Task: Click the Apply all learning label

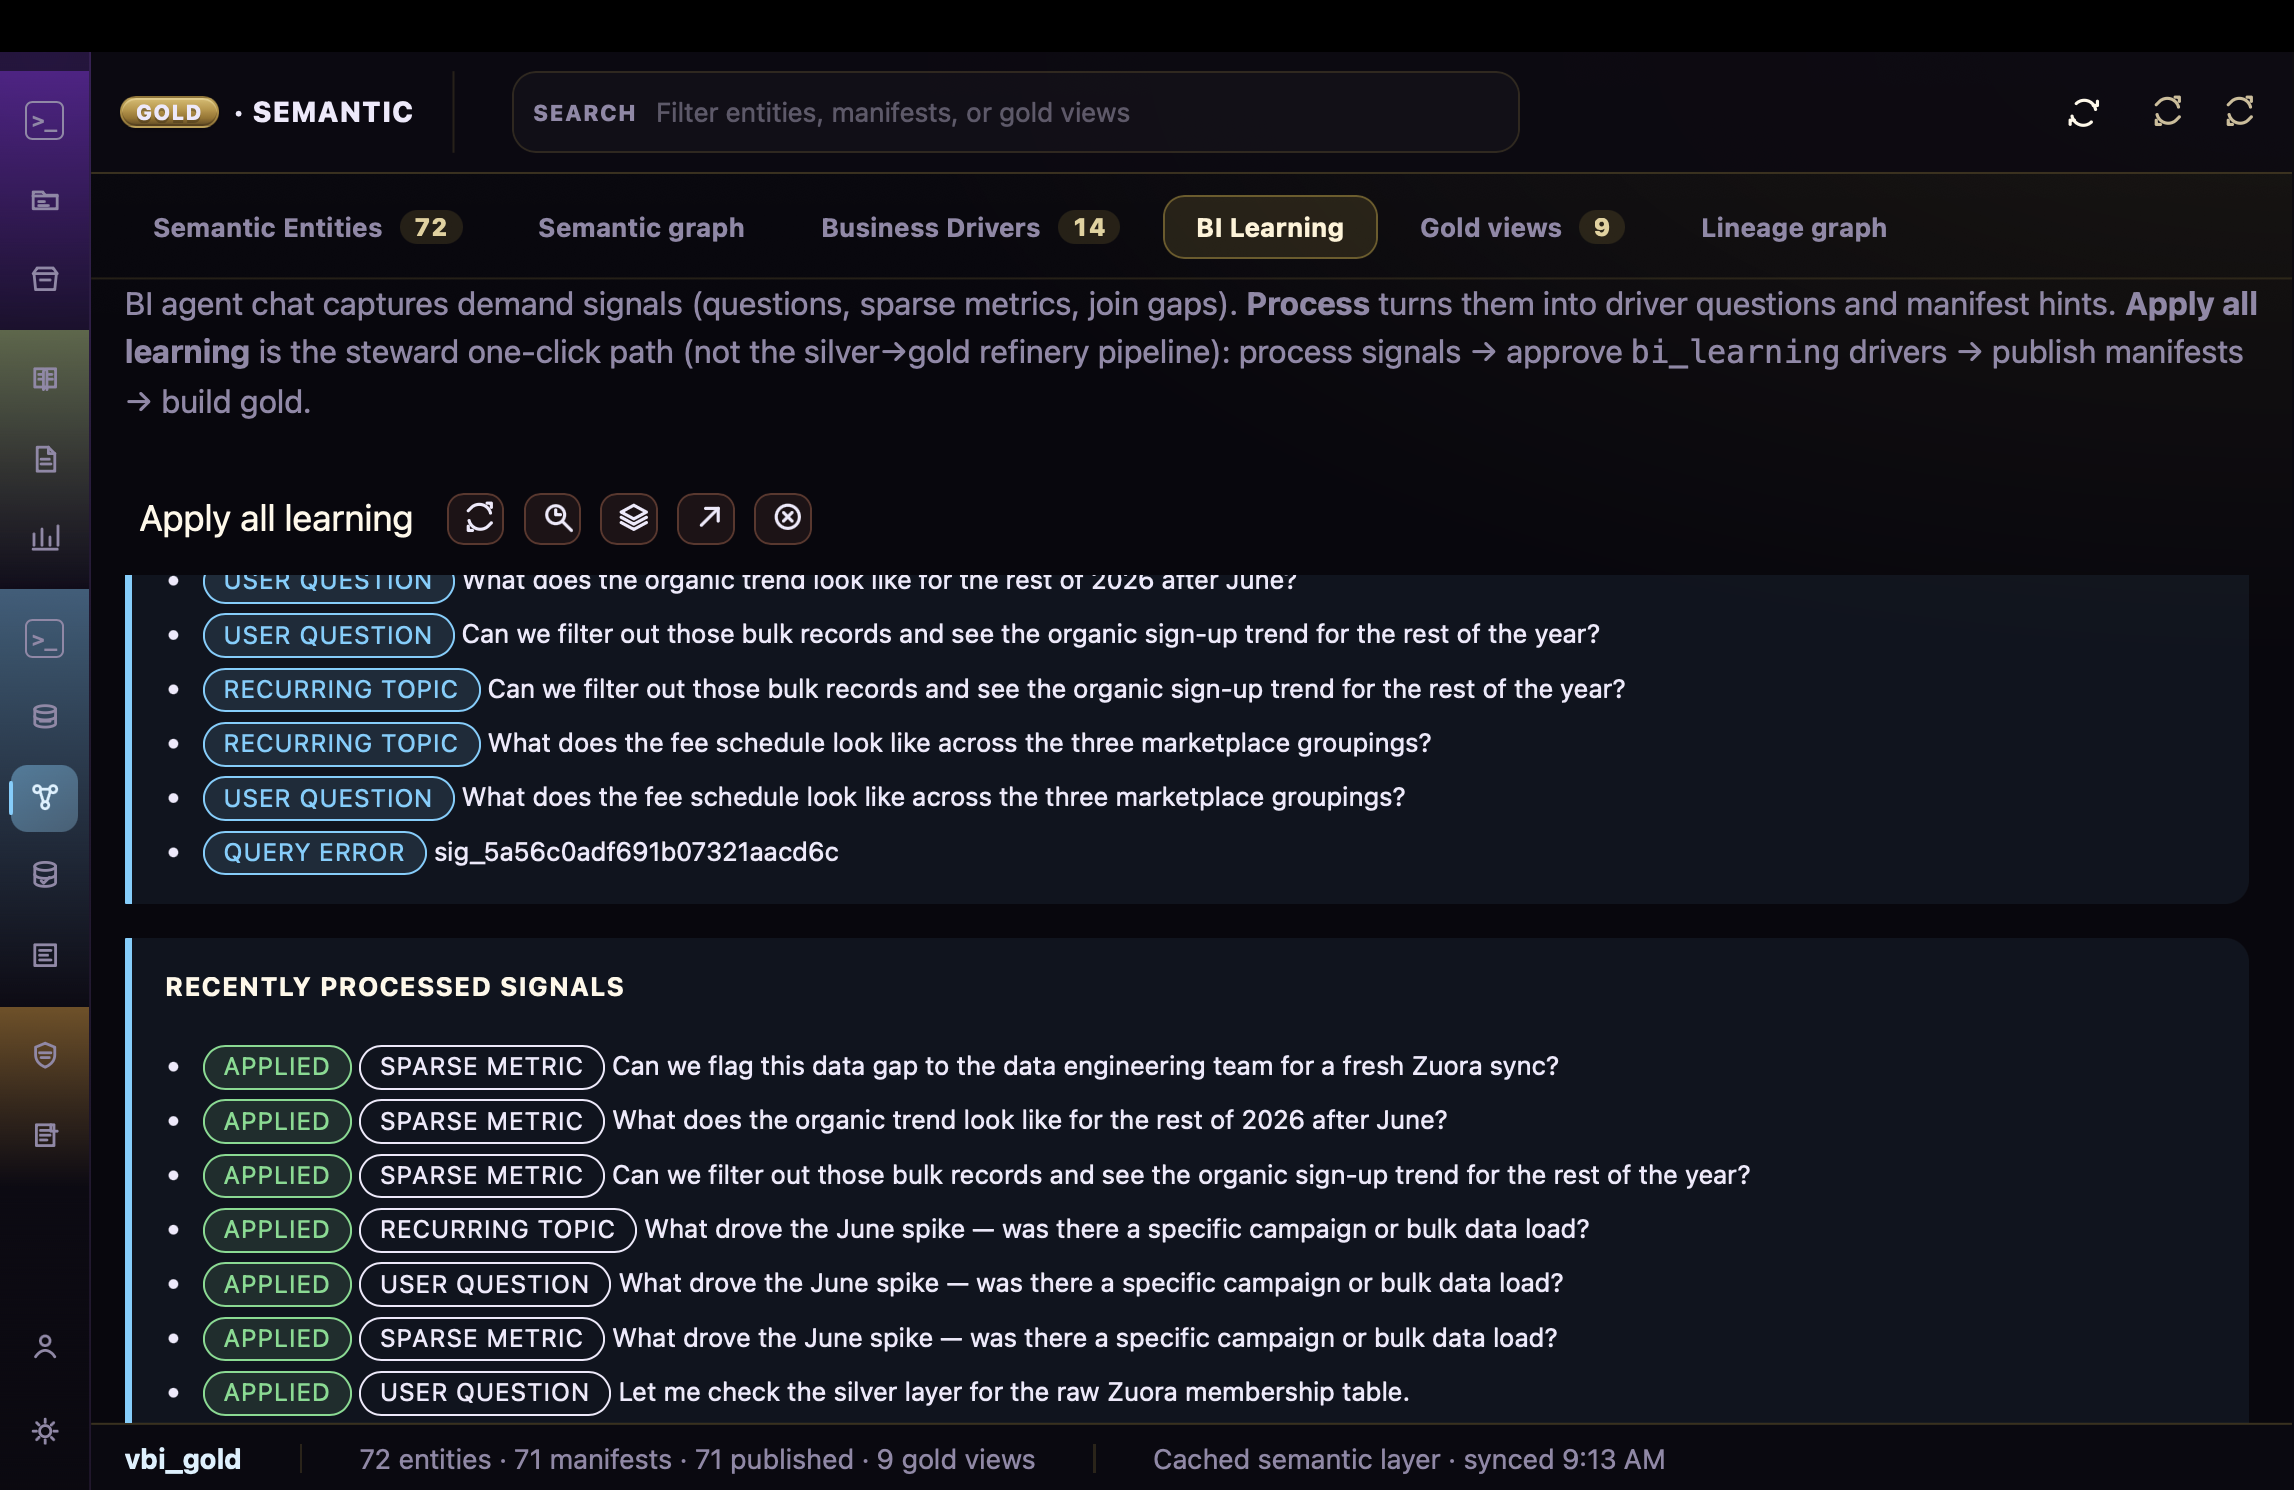Action: coord(276,518)
